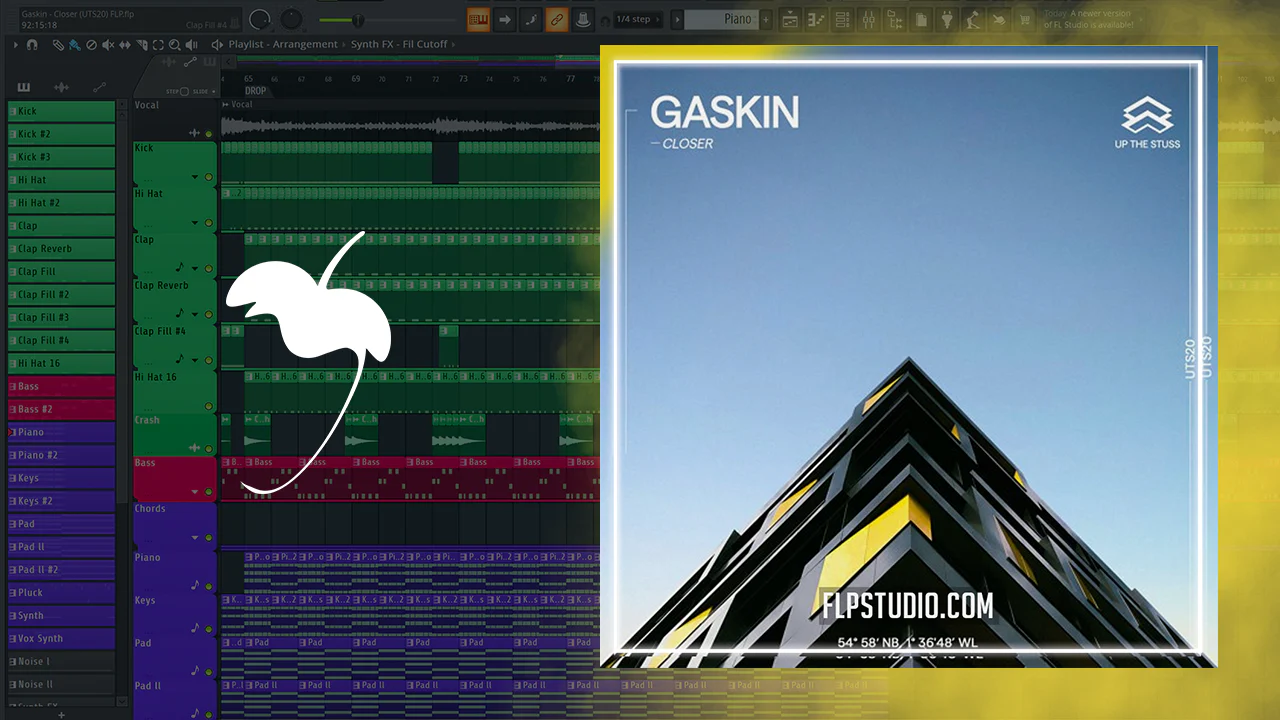Open the newer version available notice

point(1088,19)
